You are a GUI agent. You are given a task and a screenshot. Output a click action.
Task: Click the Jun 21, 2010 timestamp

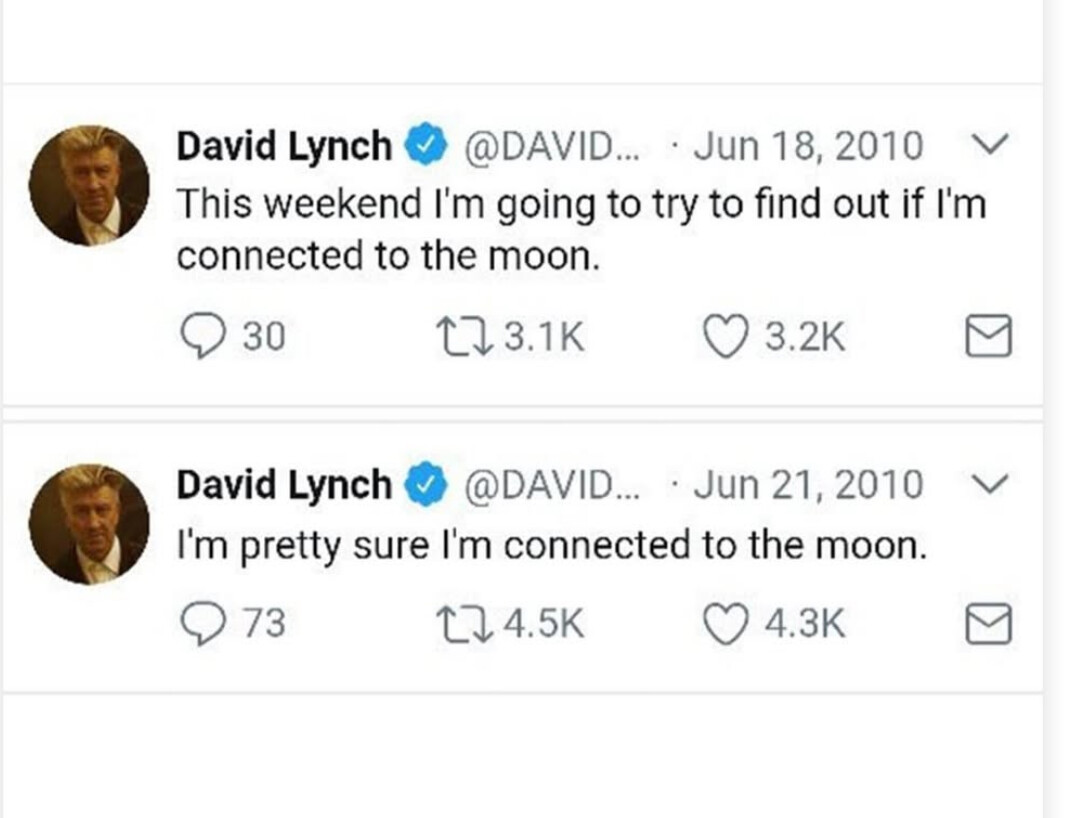(808, 485)
